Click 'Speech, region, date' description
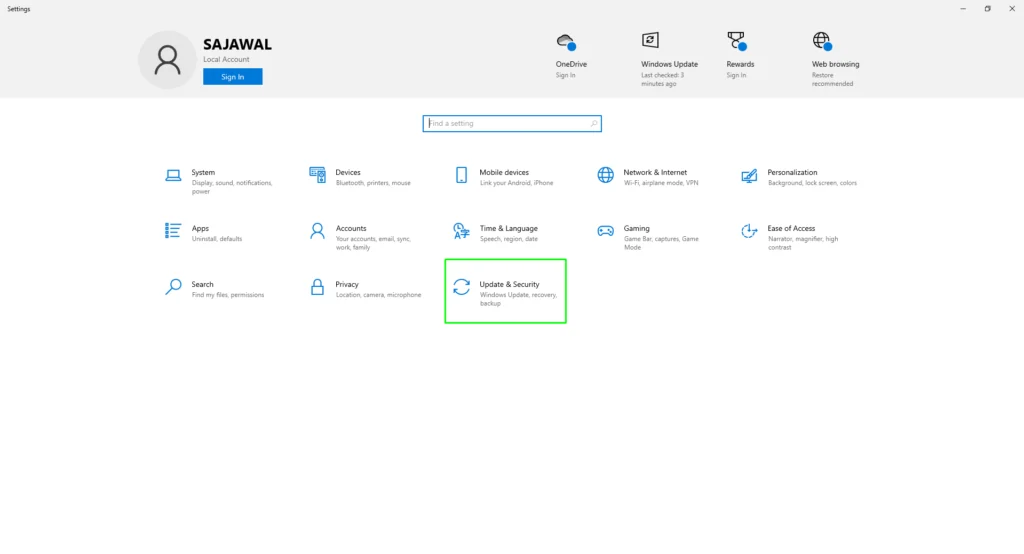The image size is (1024, 554). (x=509, y=239)
